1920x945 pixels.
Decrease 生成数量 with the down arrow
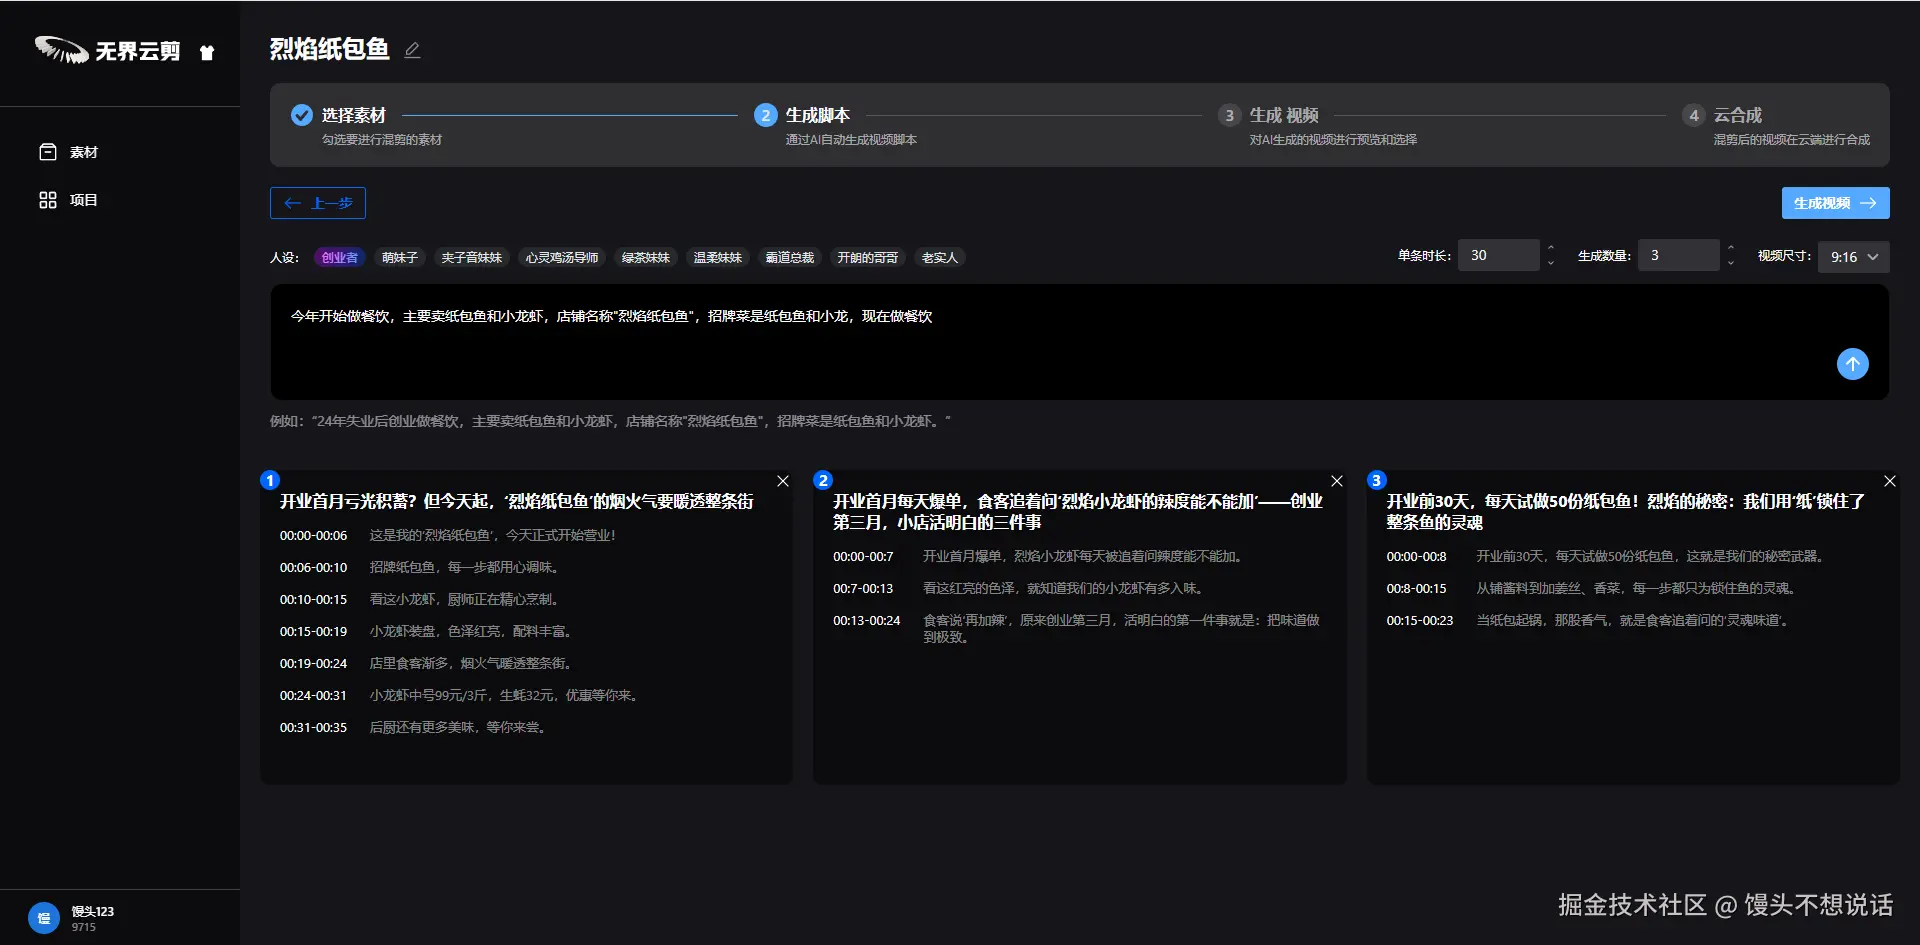(x=1731, y=263)
